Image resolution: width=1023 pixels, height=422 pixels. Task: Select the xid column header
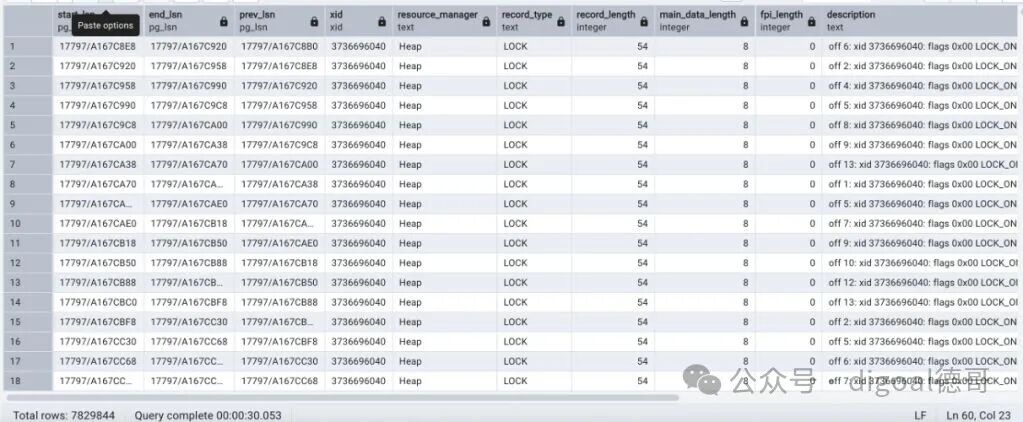click(x=359, y=21)
